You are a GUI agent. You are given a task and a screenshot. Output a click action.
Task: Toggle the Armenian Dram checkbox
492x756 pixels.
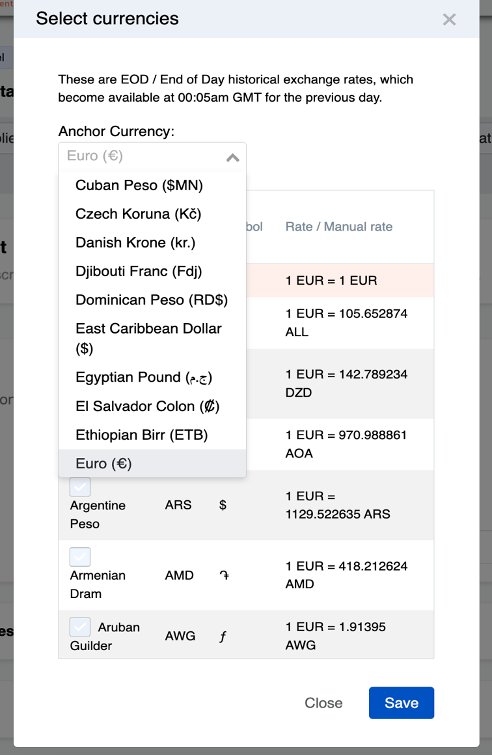click(x=80, y=557)
